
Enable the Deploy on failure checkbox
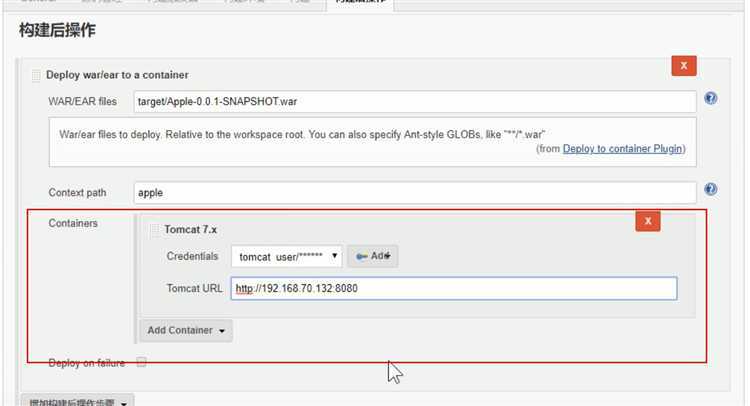click(x=141, y=362)
